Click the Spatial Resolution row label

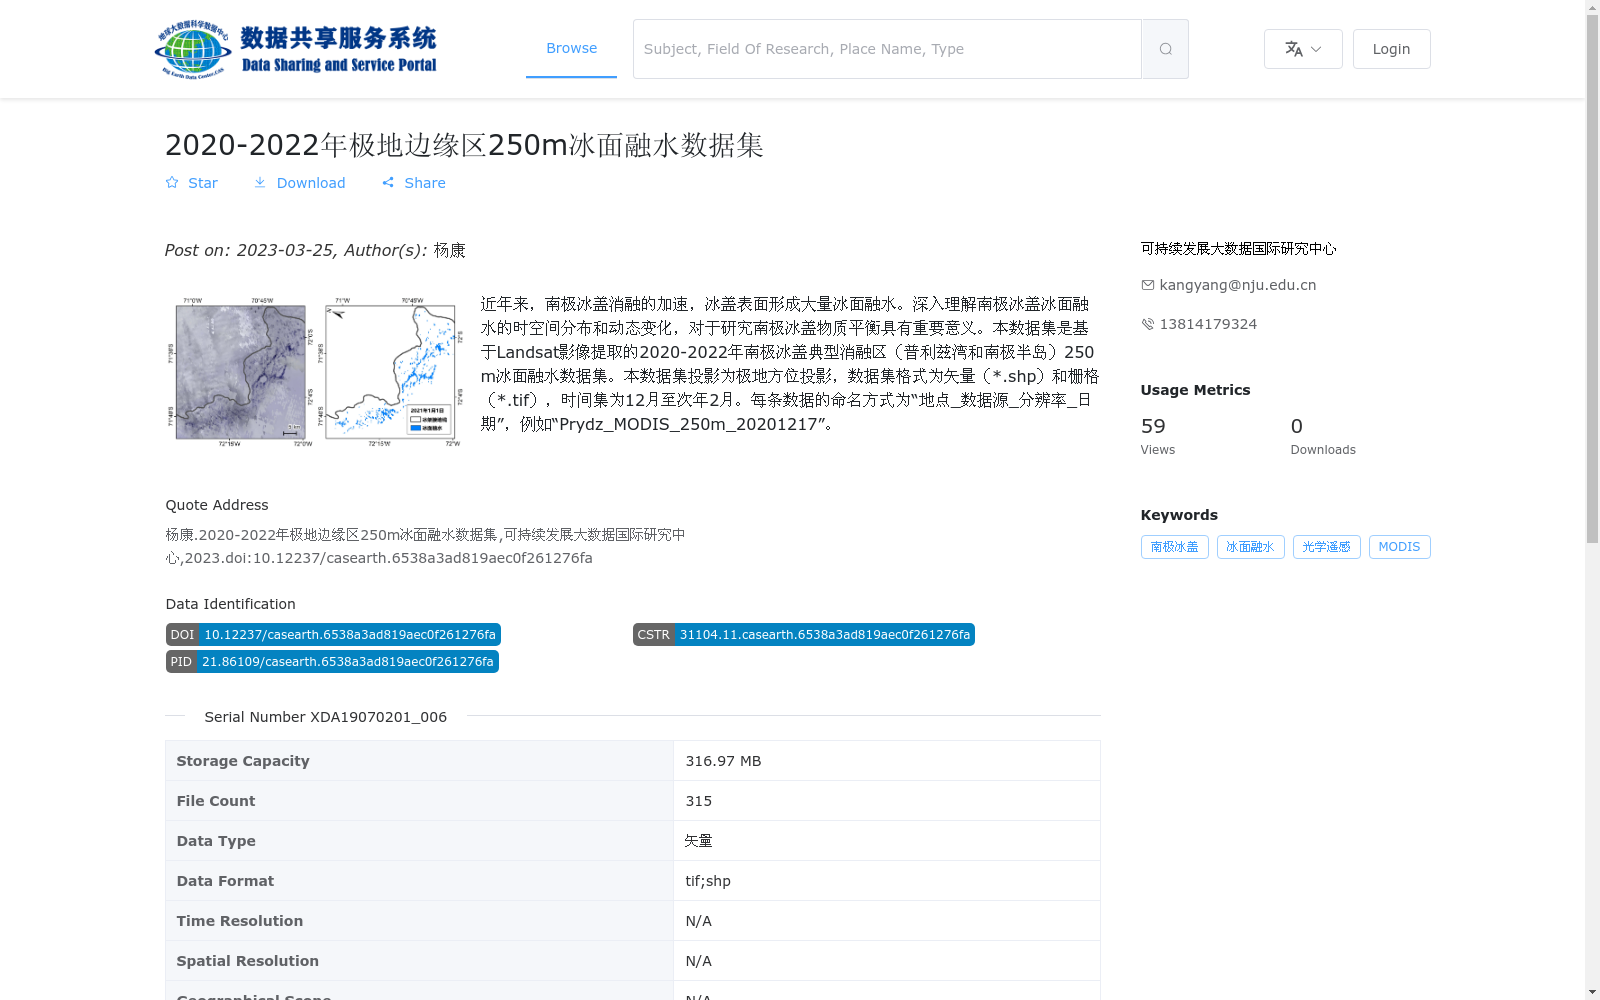248,961
